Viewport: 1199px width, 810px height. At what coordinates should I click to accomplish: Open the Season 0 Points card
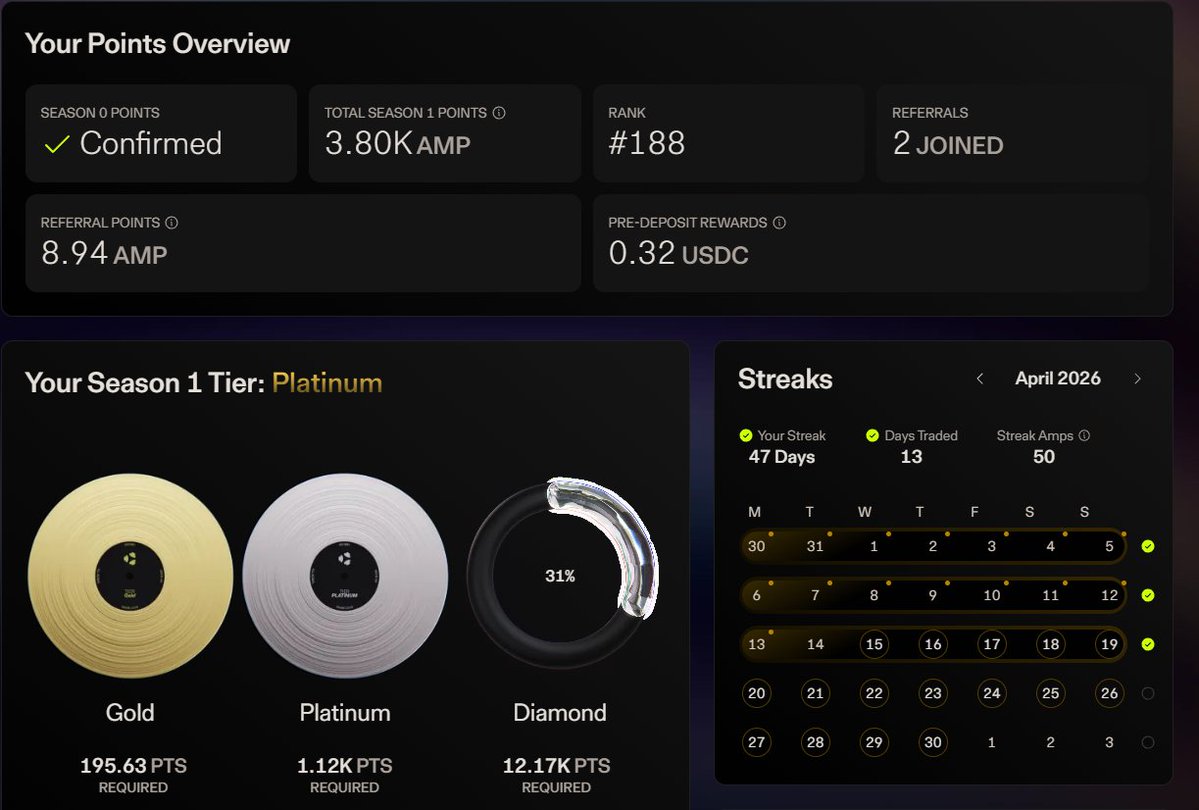pyautogui.click(x=161, y=133)
